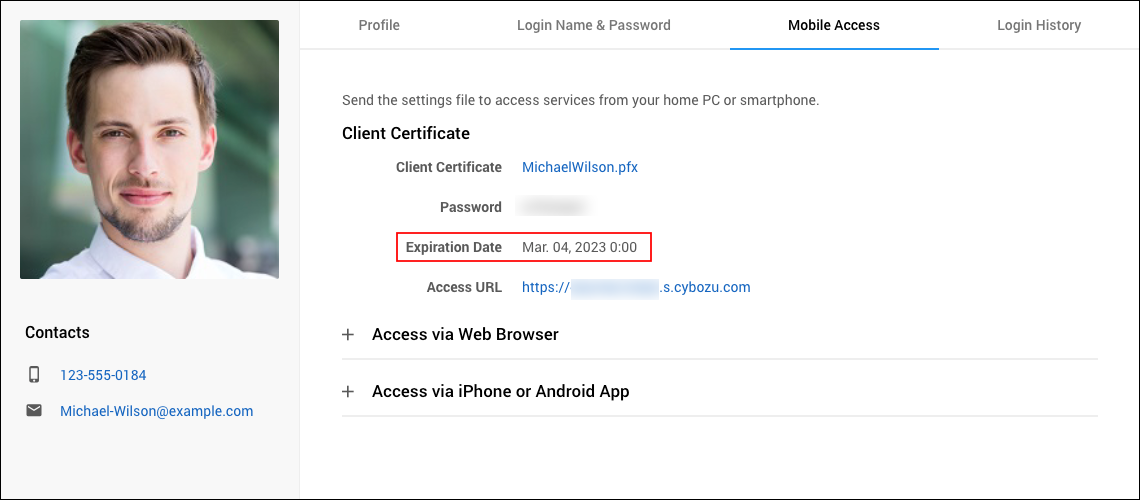The height and width of the screenshot is (500, 1140).
Task: Go to the Login History tab
Action: (1038, 25)
